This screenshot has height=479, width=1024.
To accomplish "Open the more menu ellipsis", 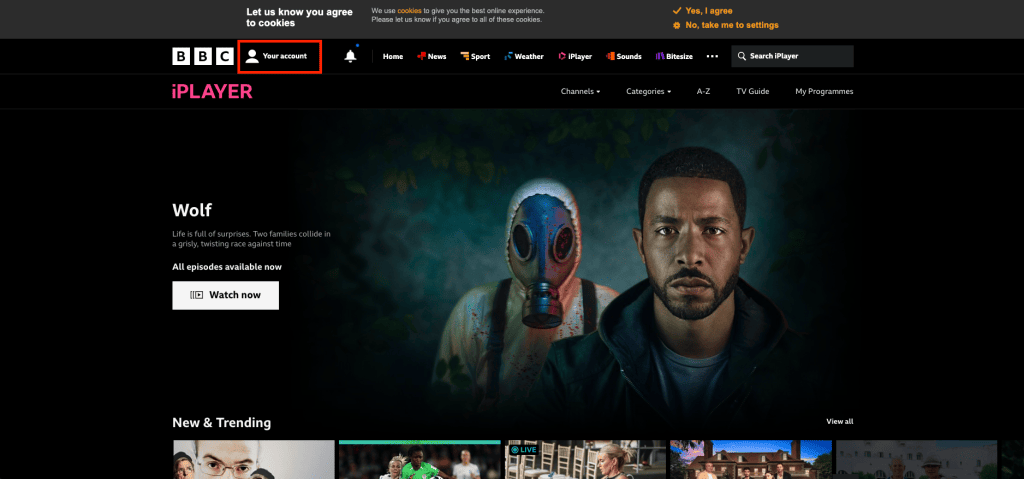I will [712, 56].
